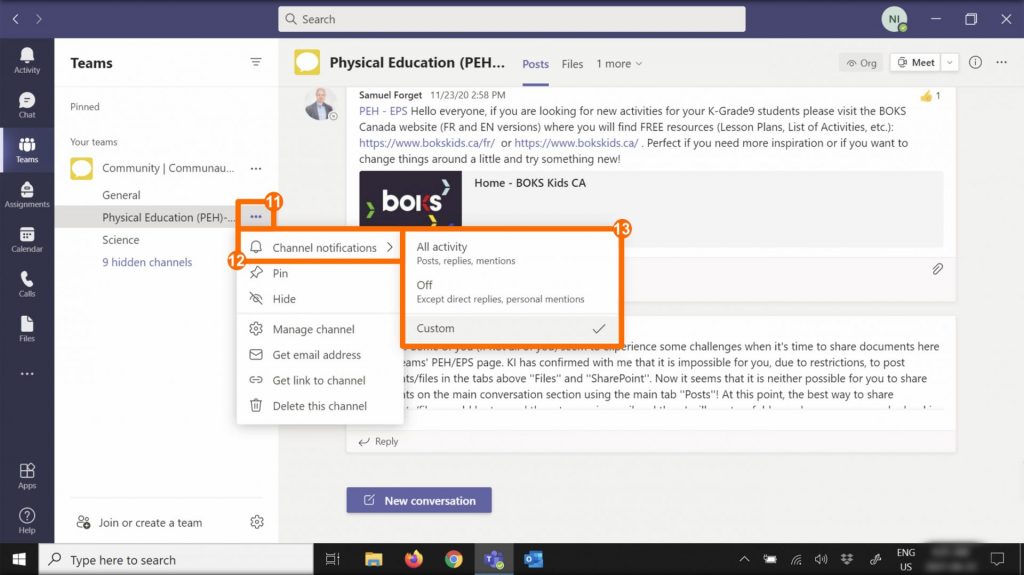
Task: Expand the Channel notifications submenu
Action: click(320, 247)
